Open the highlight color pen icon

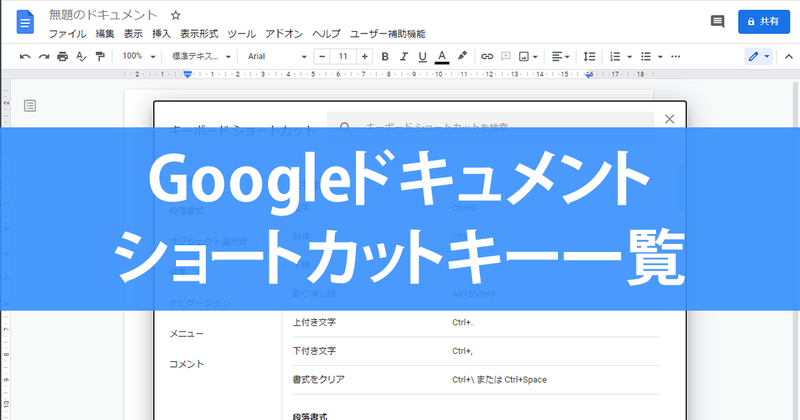click(x=462, y=56)
